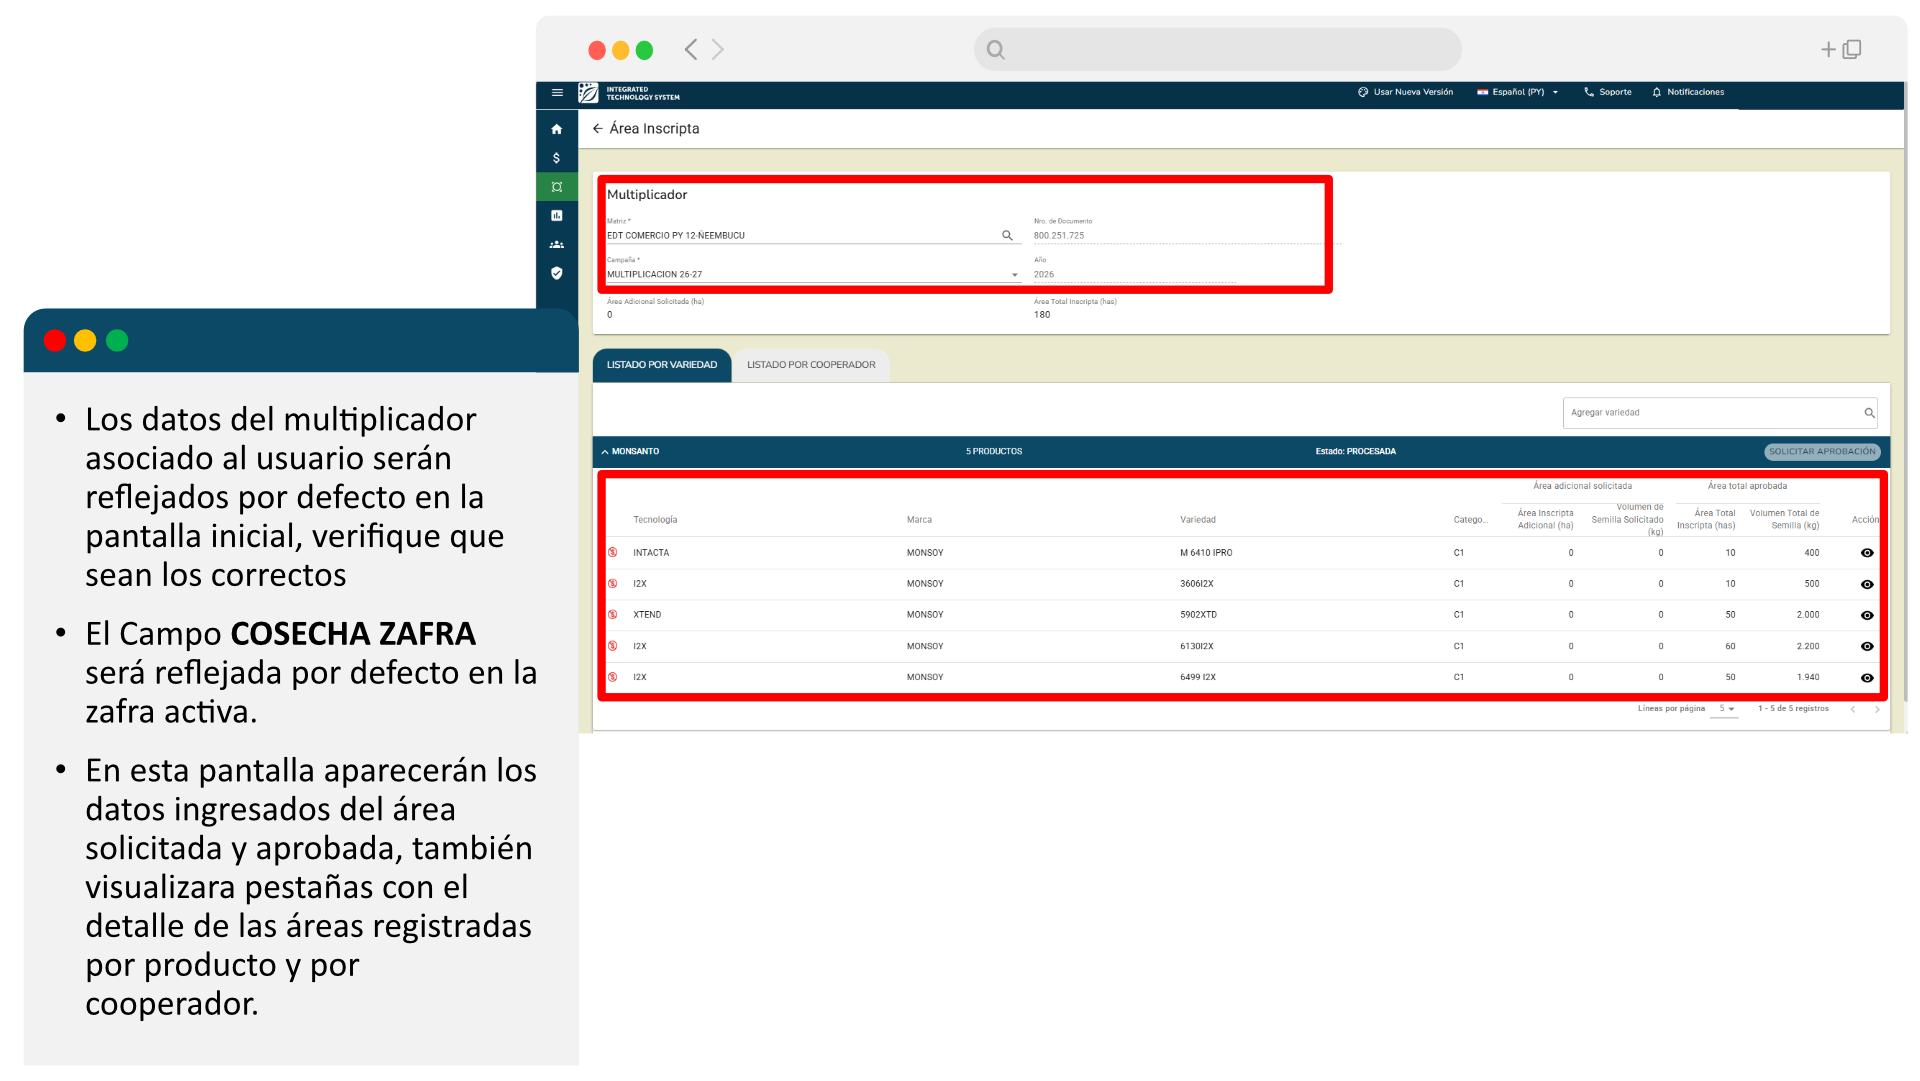This screenshot has width=1920, height=1081.
Task: Collapse the MONSANTO group header
Action: pos(605,452)
